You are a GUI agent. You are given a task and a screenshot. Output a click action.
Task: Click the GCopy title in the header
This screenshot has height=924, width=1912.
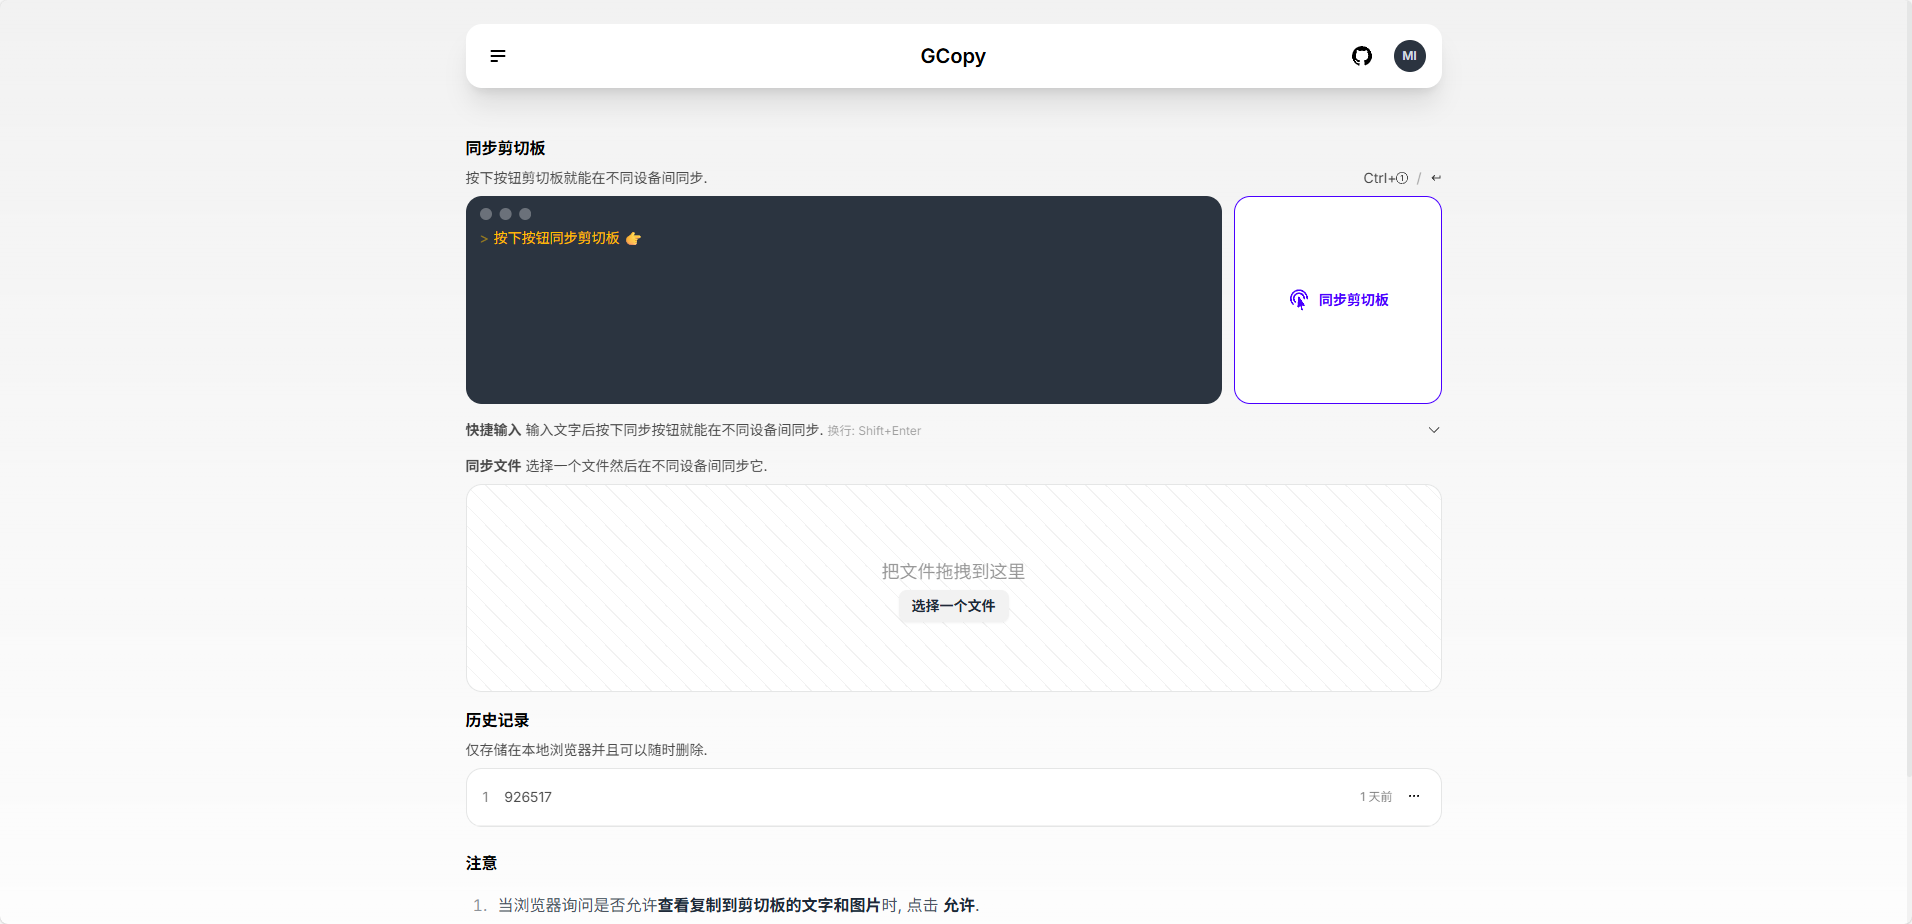click(952, 56)
